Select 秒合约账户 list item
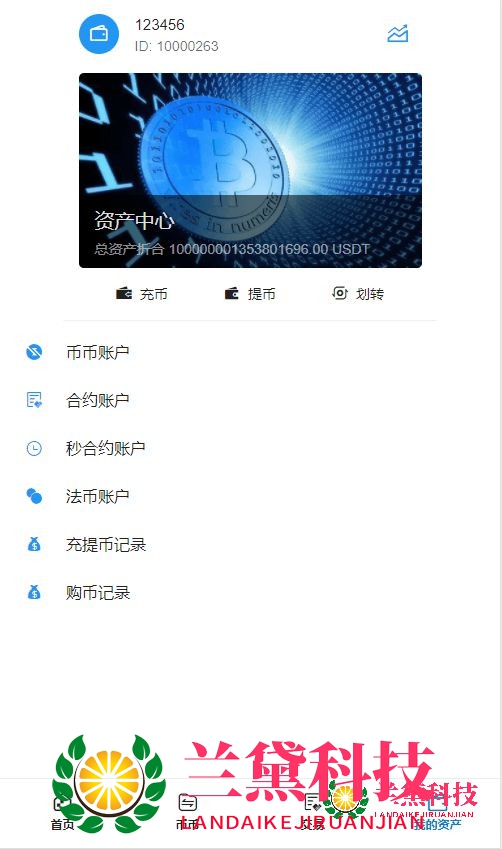Image resolution: width=502 pixels, height=849 pixels. [x=251, y=448]
